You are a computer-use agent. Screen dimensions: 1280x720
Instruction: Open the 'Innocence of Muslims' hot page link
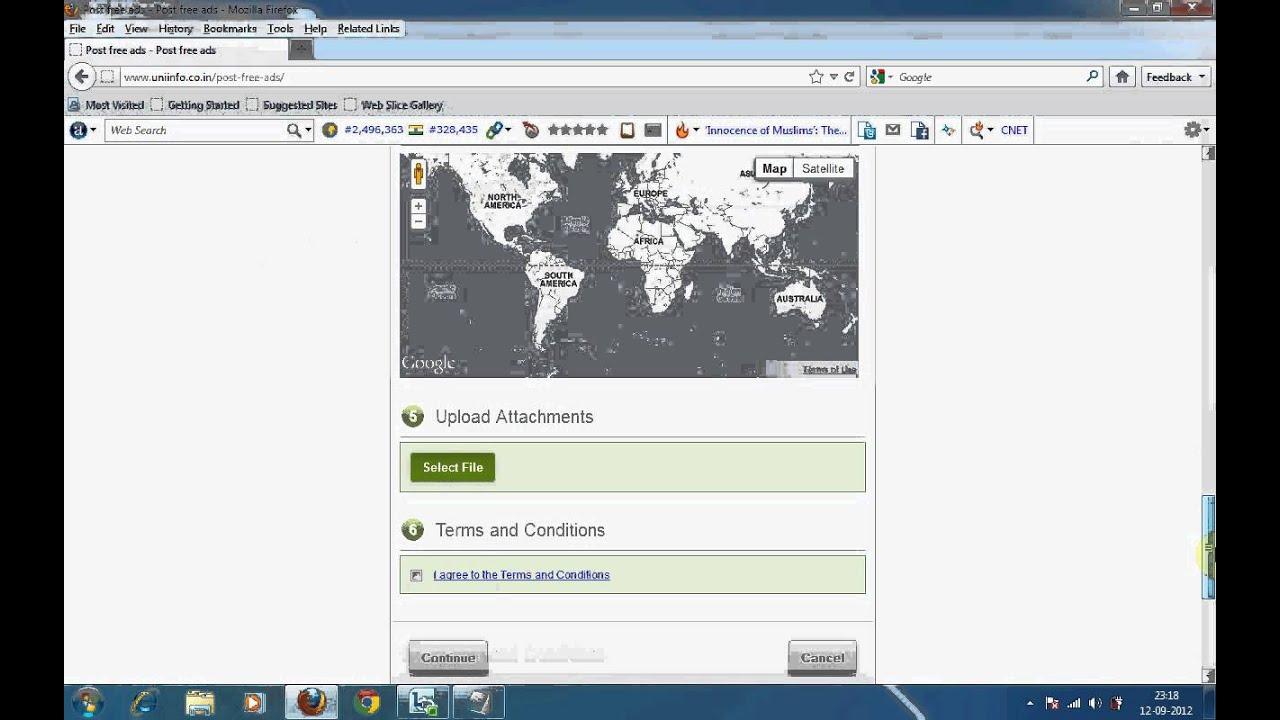(x=776, y=130)
